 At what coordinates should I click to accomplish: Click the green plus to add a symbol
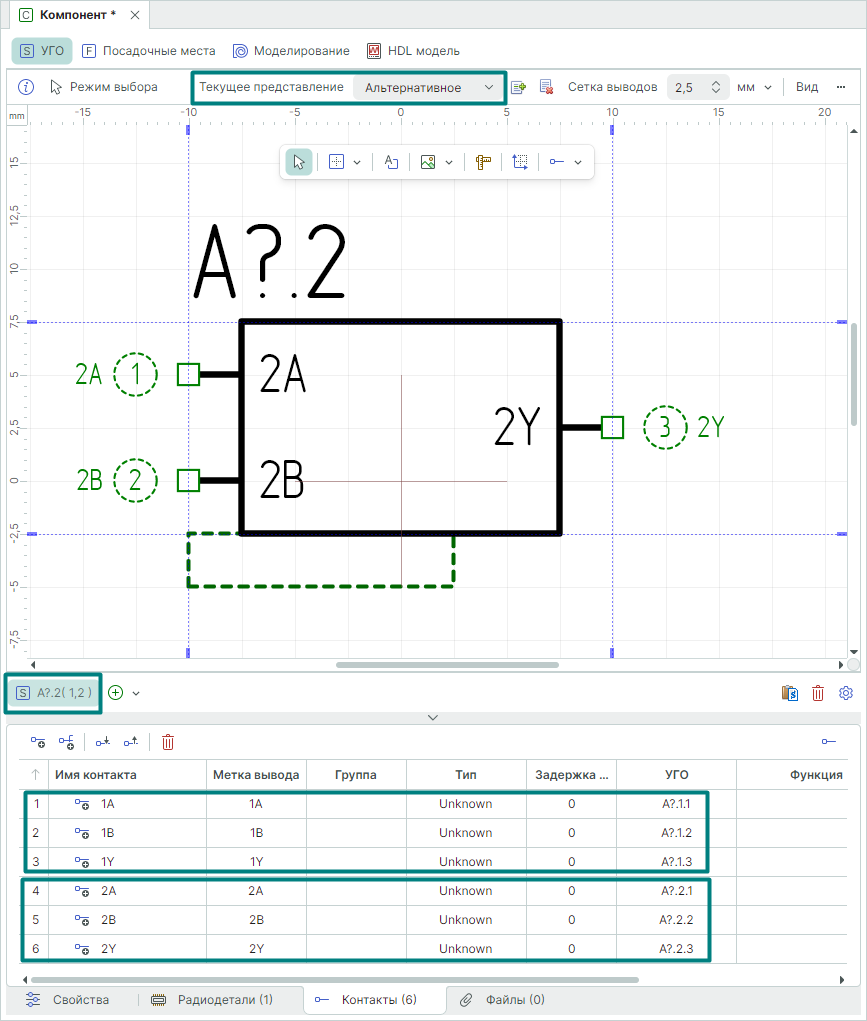pos(116,692)
